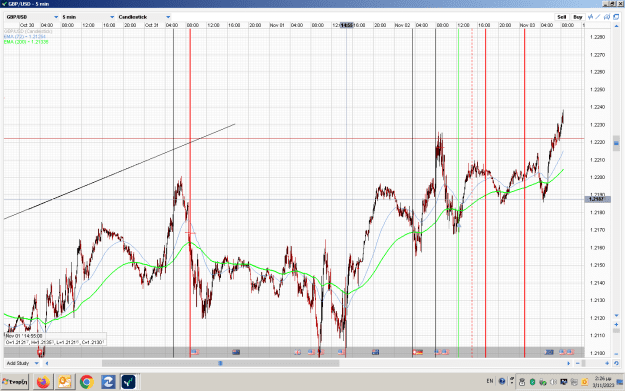625x391 pixels.
Task: Click the vertical zoom plus icon
Action: click(x=616, y=325)
